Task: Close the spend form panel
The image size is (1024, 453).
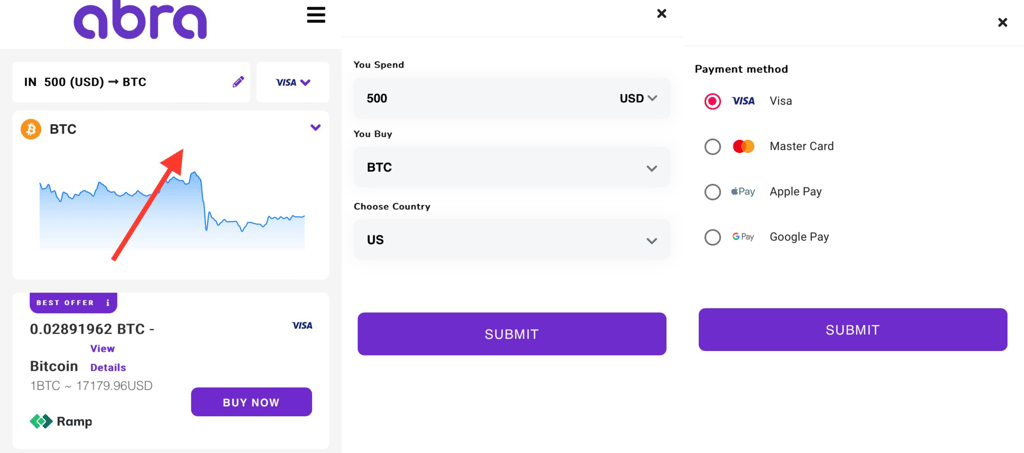Action: click(661, 14)
